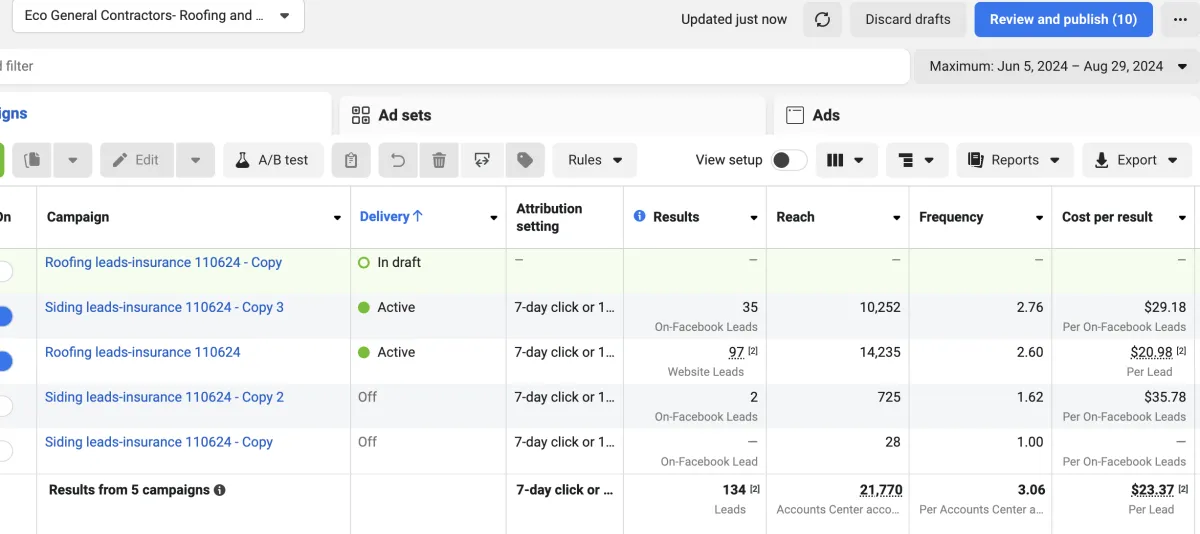Expand the Edit button dropdown arrow
The height and width of the screenshot is (534, 1200).
point(195,160)
